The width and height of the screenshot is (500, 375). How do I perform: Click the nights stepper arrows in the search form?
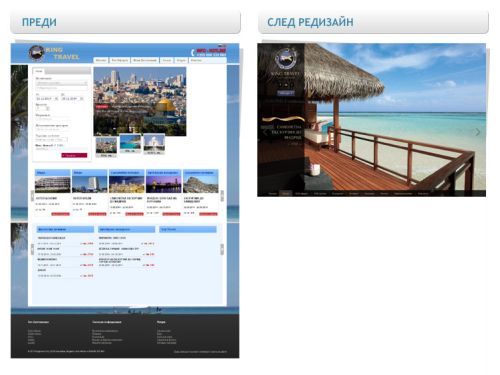click(48, 109)
